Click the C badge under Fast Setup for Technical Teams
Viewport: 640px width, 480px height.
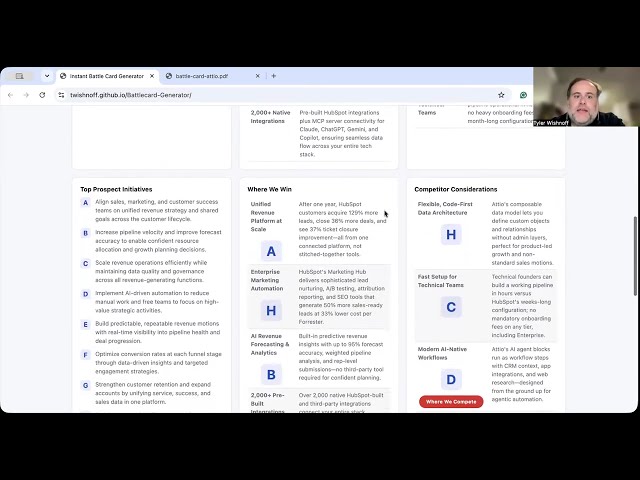coord(451,307)
